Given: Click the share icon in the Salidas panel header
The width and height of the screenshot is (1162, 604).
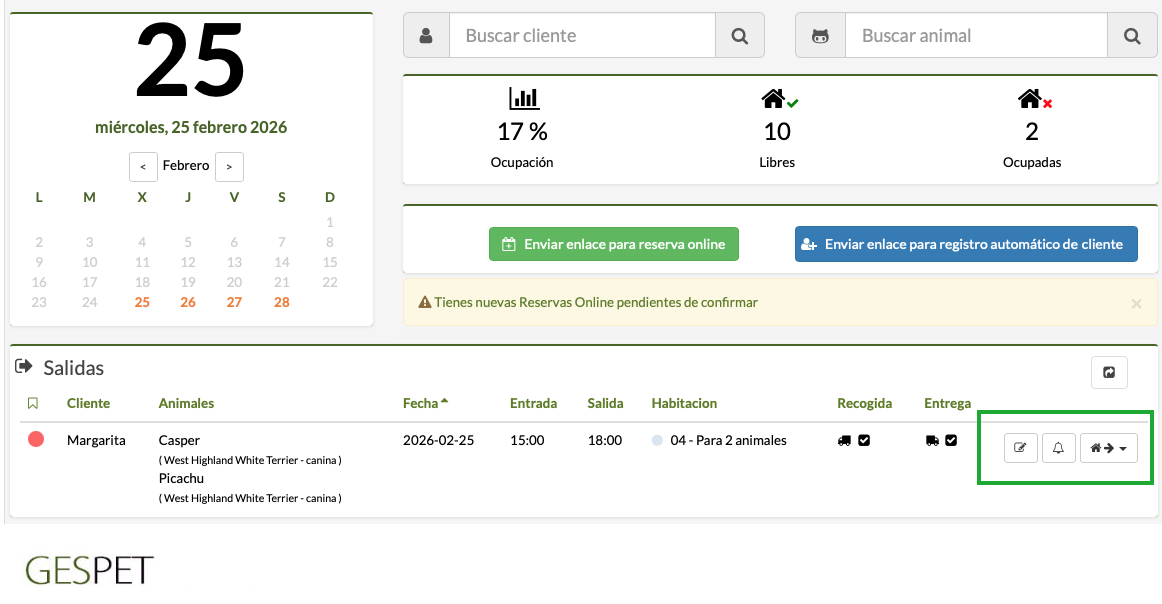Looking at the screenshot, I should click(1109, 371).
